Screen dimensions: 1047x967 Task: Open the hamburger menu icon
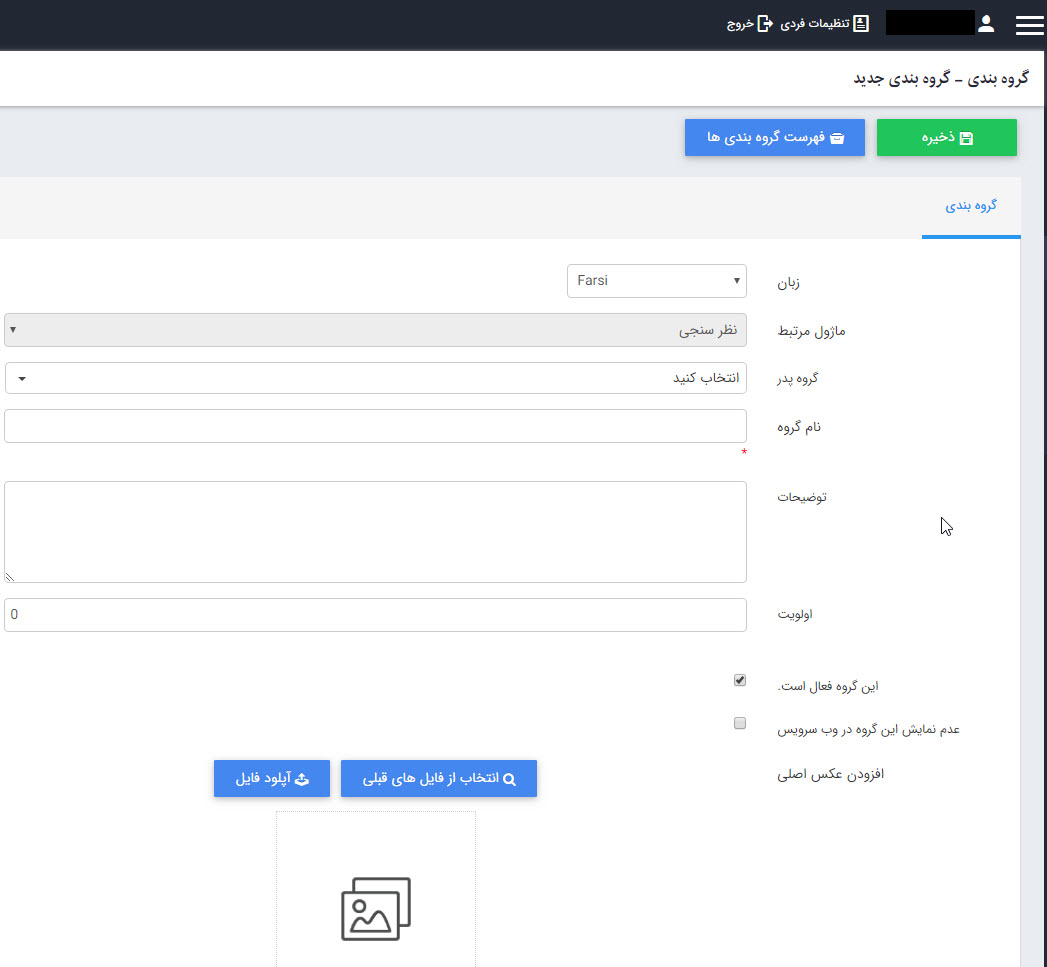tap(1029, 25)
